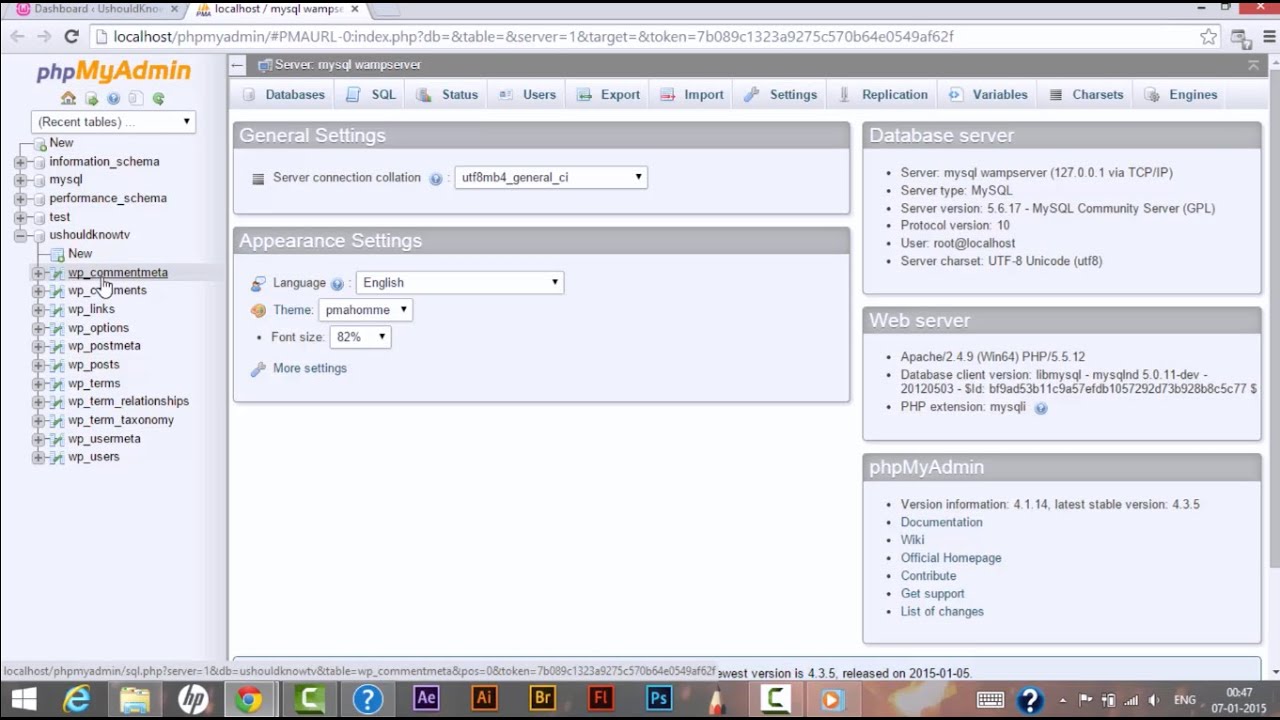Image resolution: width=1280 pixels, height=720 pixels.
Task: Select the wp_term_relationships table
Action: click(128, 402)
